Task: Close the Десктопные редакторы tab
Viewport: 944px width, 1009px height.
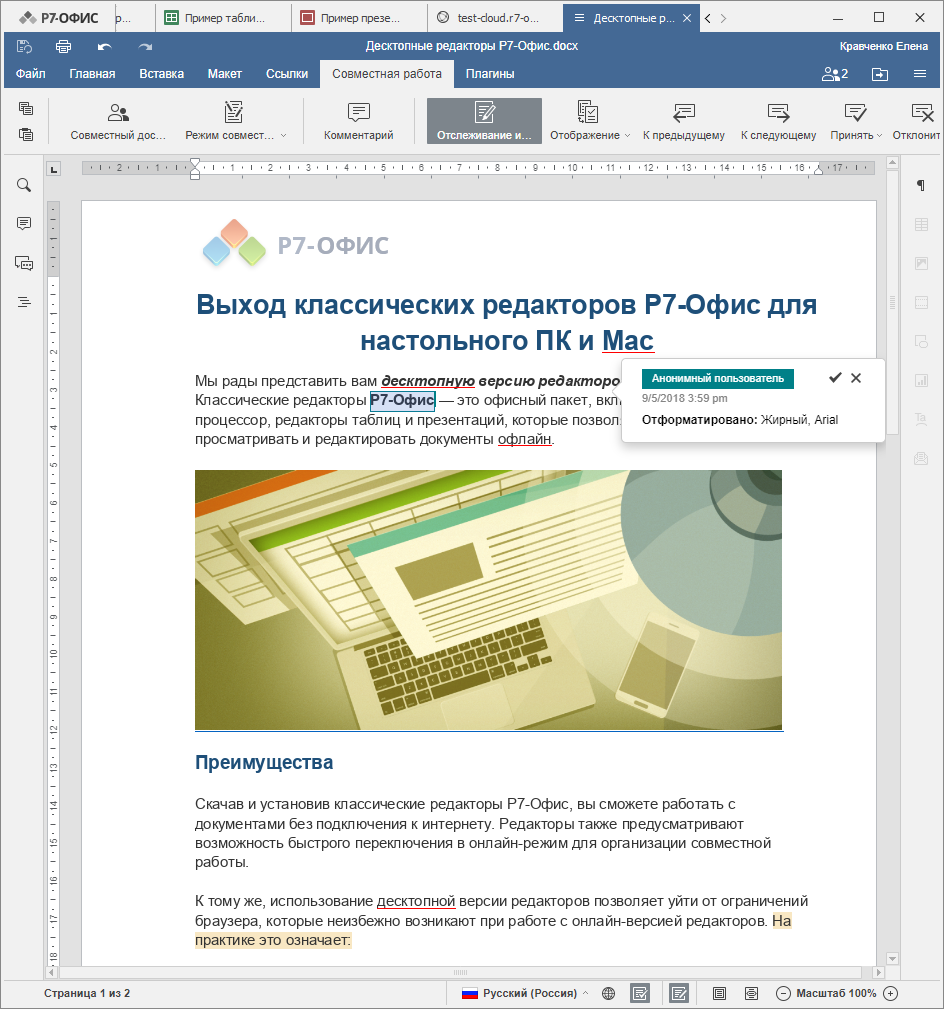Action: 687,18
